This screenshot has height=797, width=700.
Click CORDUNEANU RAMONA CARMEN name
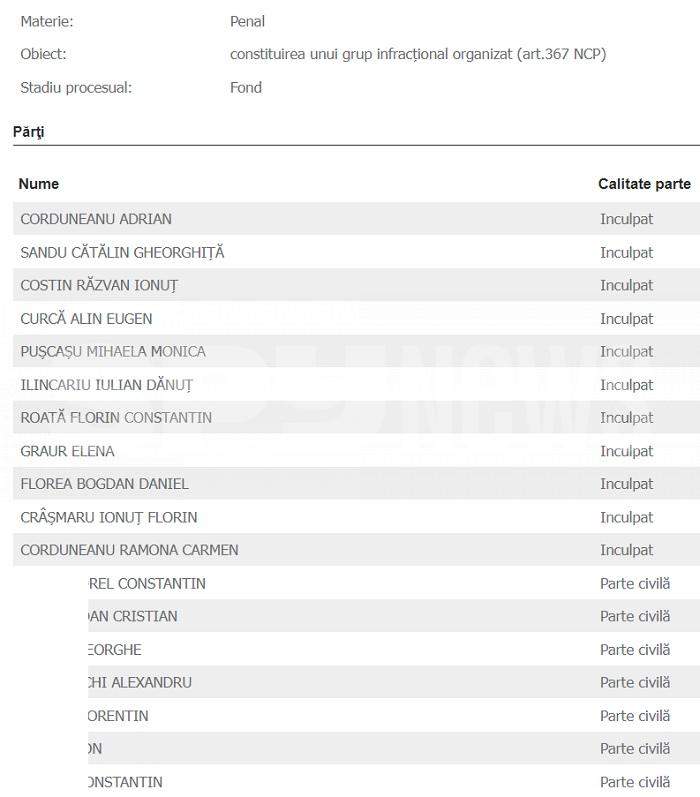tap(129, 550)
